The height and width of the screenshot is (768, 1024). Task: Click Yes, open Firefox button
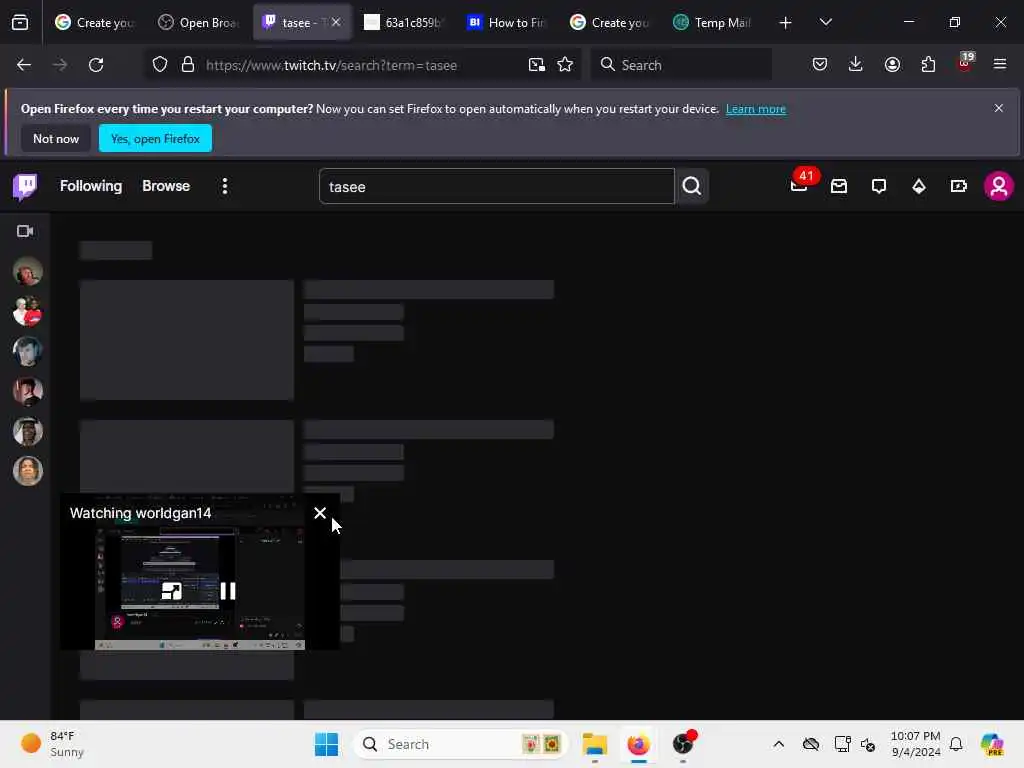coord(155,138)
